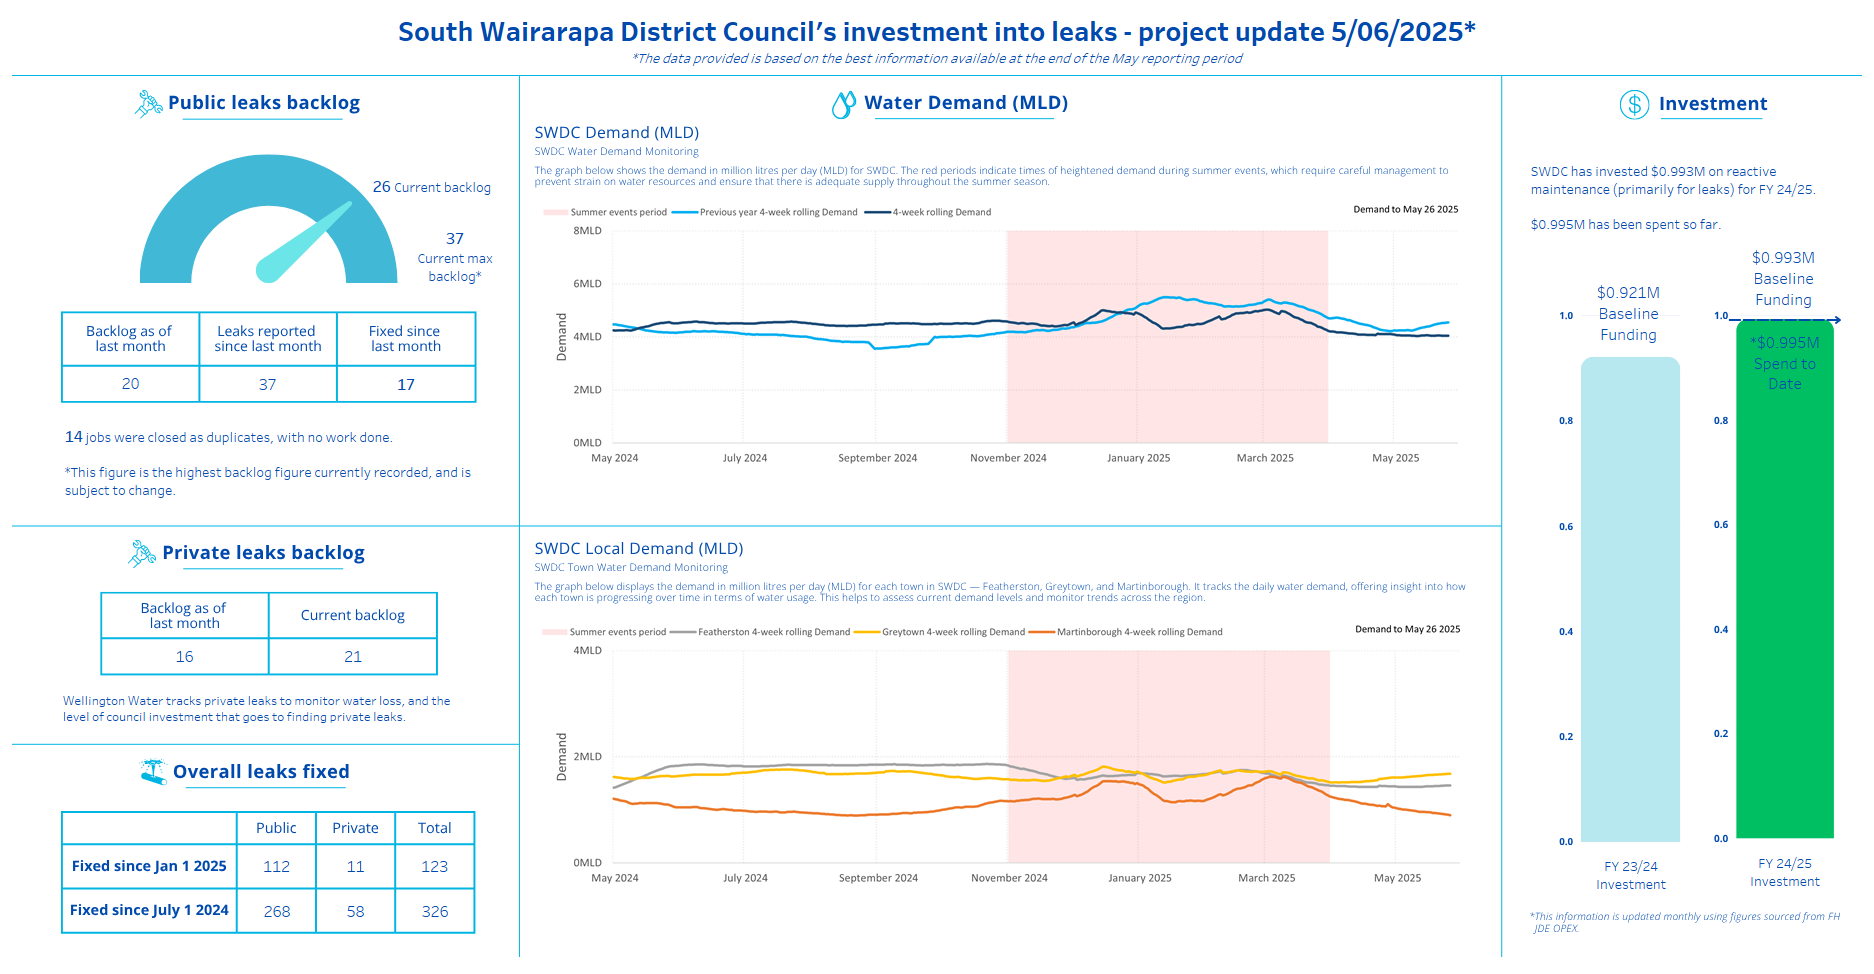This screenshot has height=974, width=1874.
Task: Click the Fixed since July 1 2024 row label
Action: (x=149, y=911)
